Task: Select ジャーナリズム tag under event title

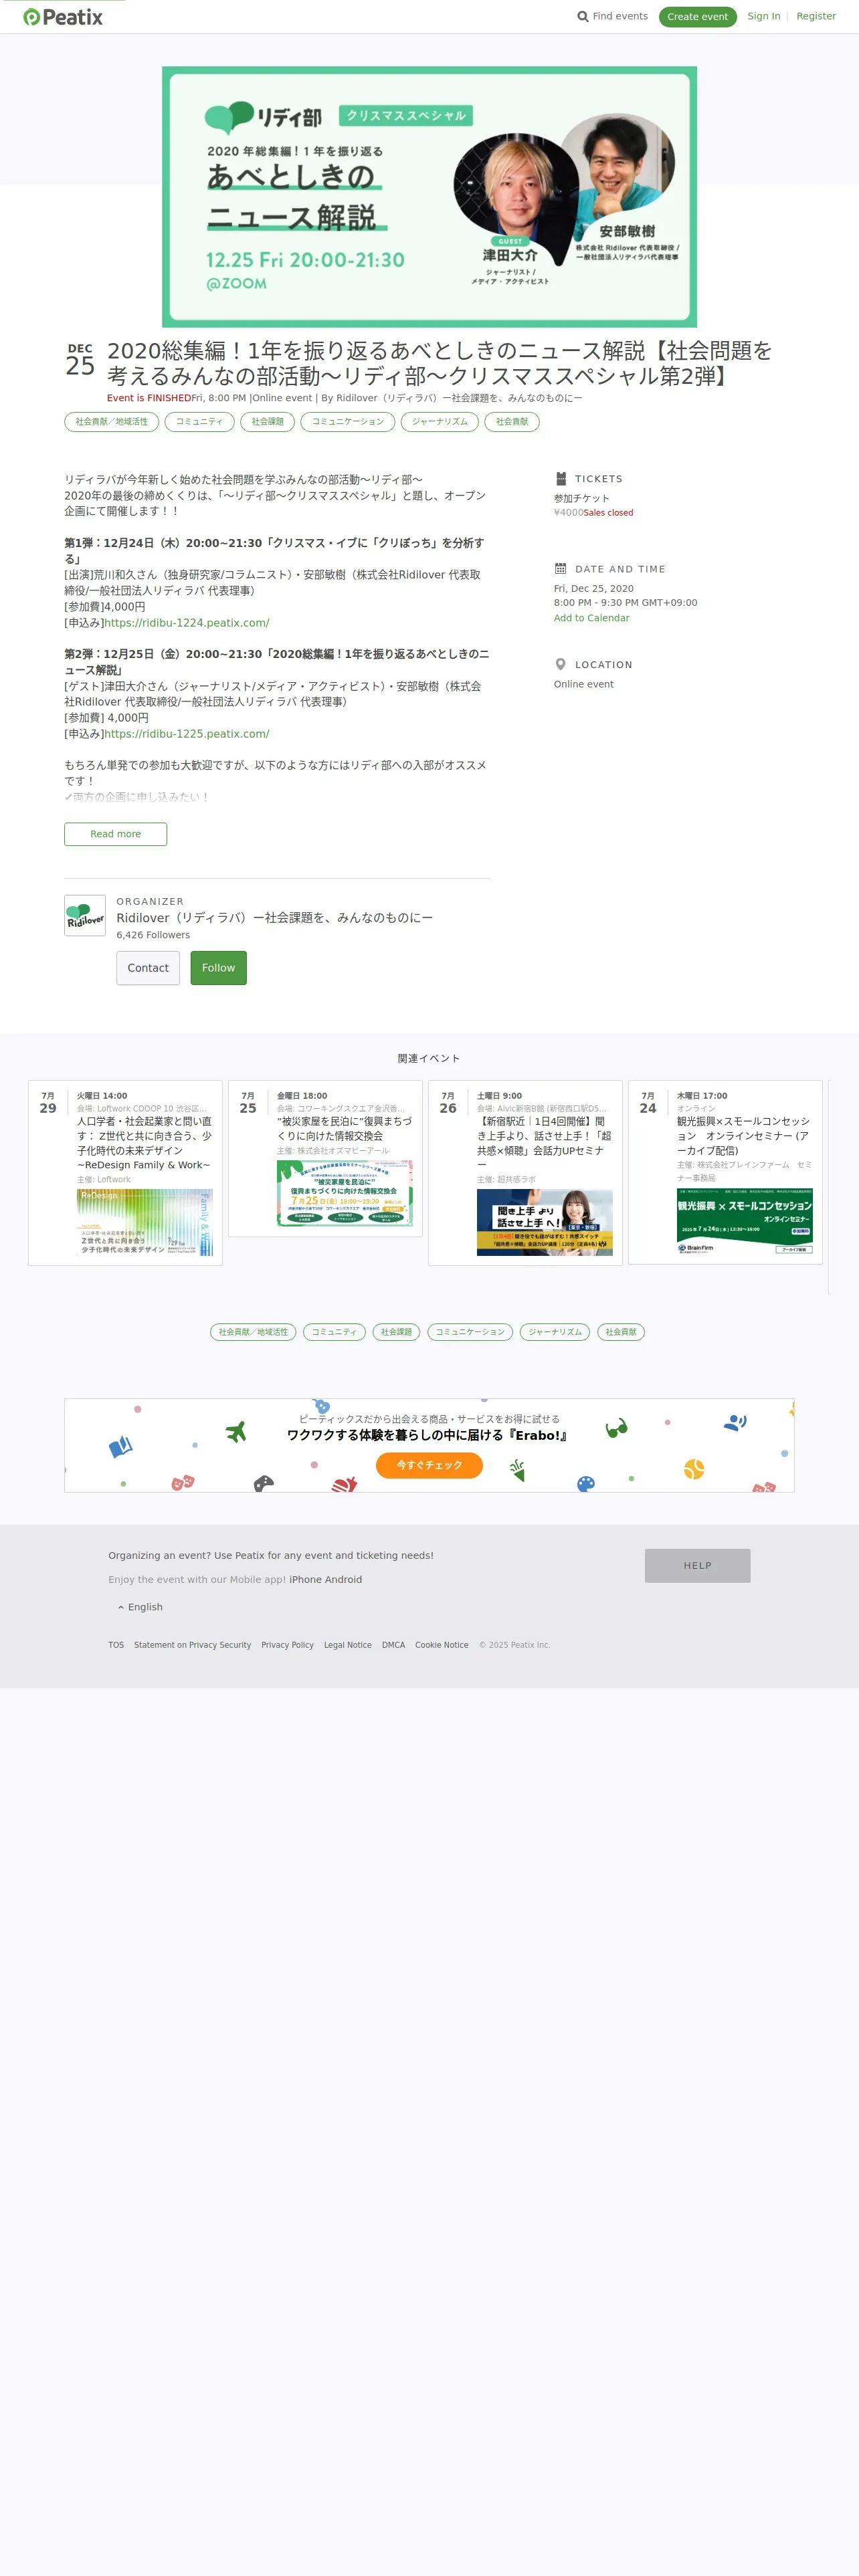Action: 440,422
